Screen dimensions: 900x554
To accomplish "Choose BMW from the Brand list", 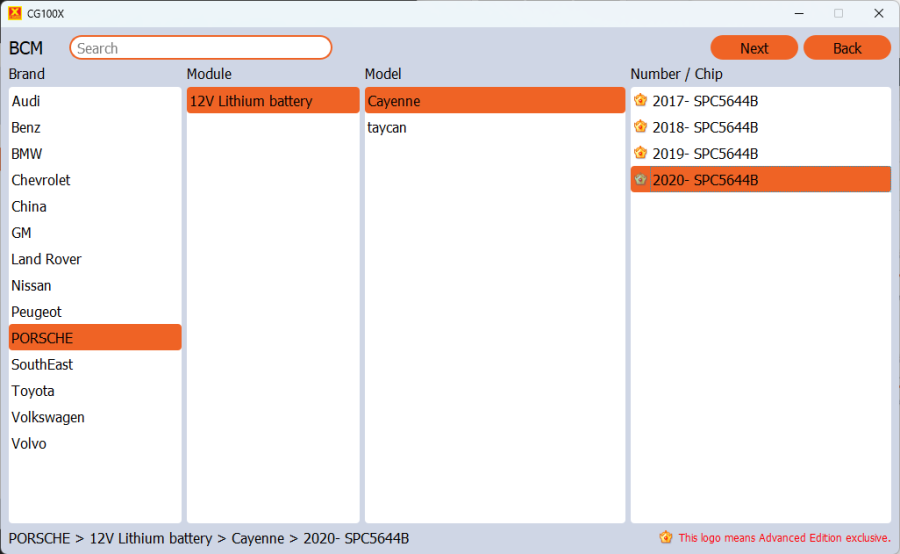I will pos(27,154).
